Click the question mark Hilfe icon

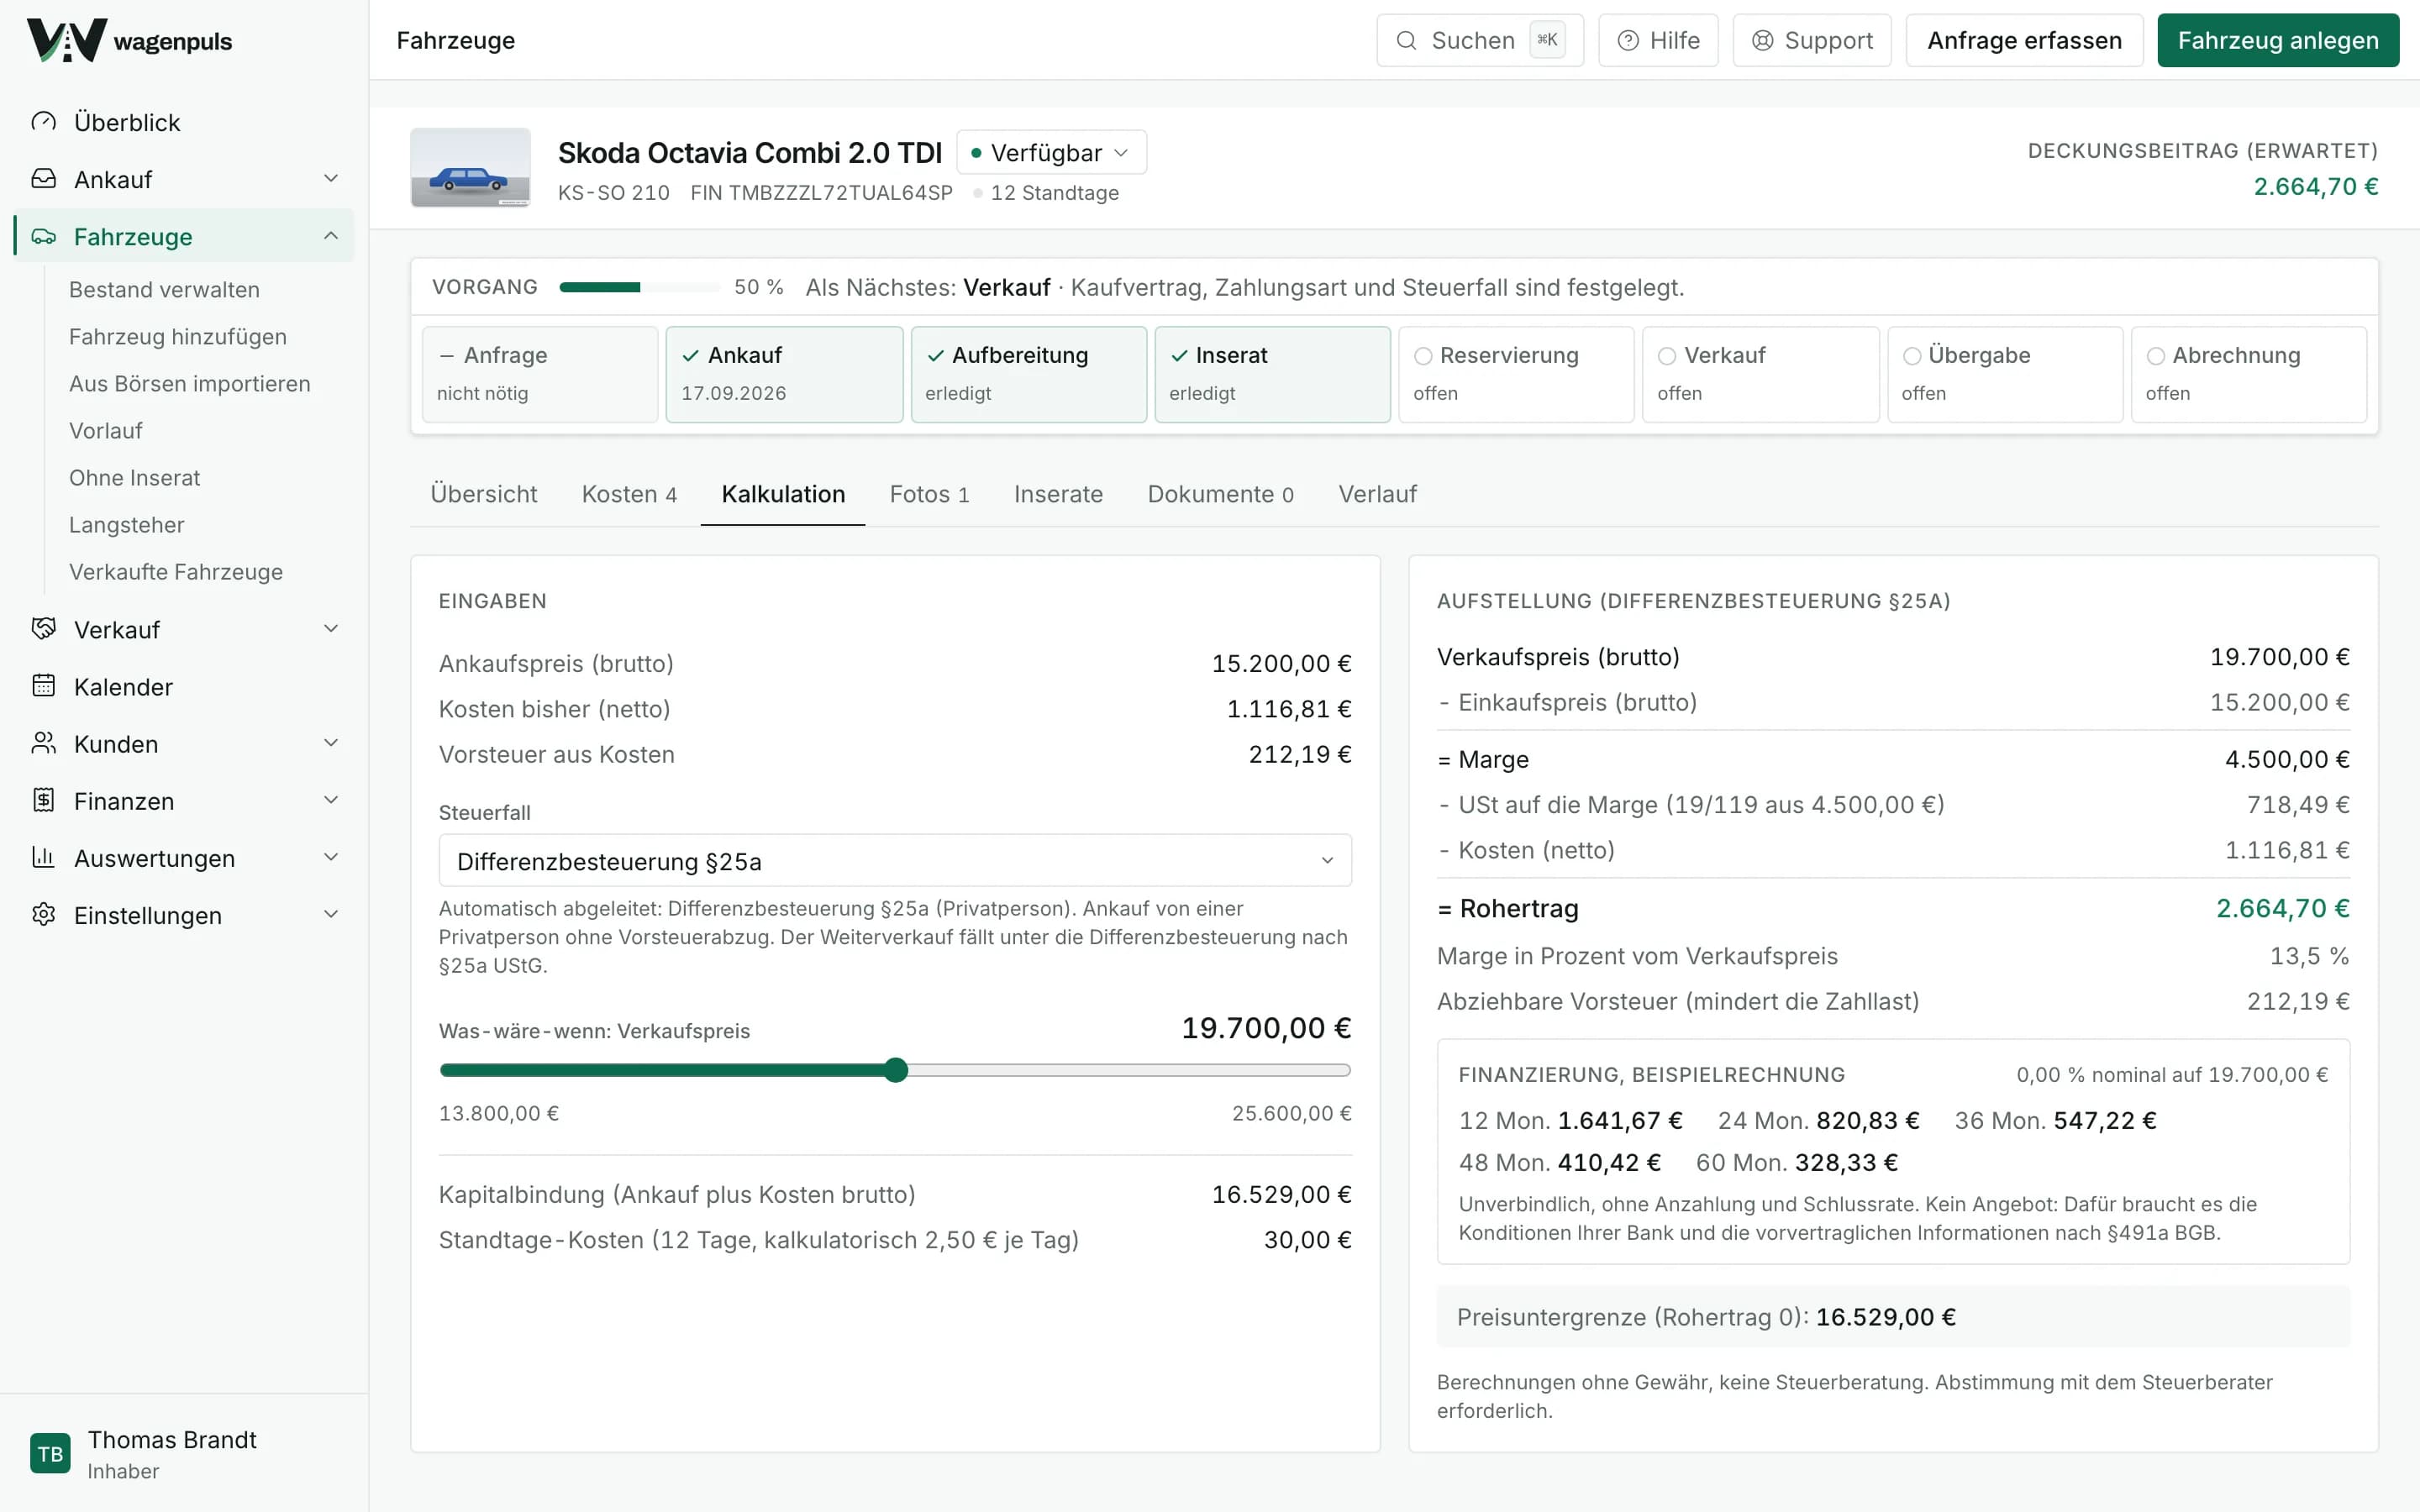pyautogui.click(x=1628, y=40)
